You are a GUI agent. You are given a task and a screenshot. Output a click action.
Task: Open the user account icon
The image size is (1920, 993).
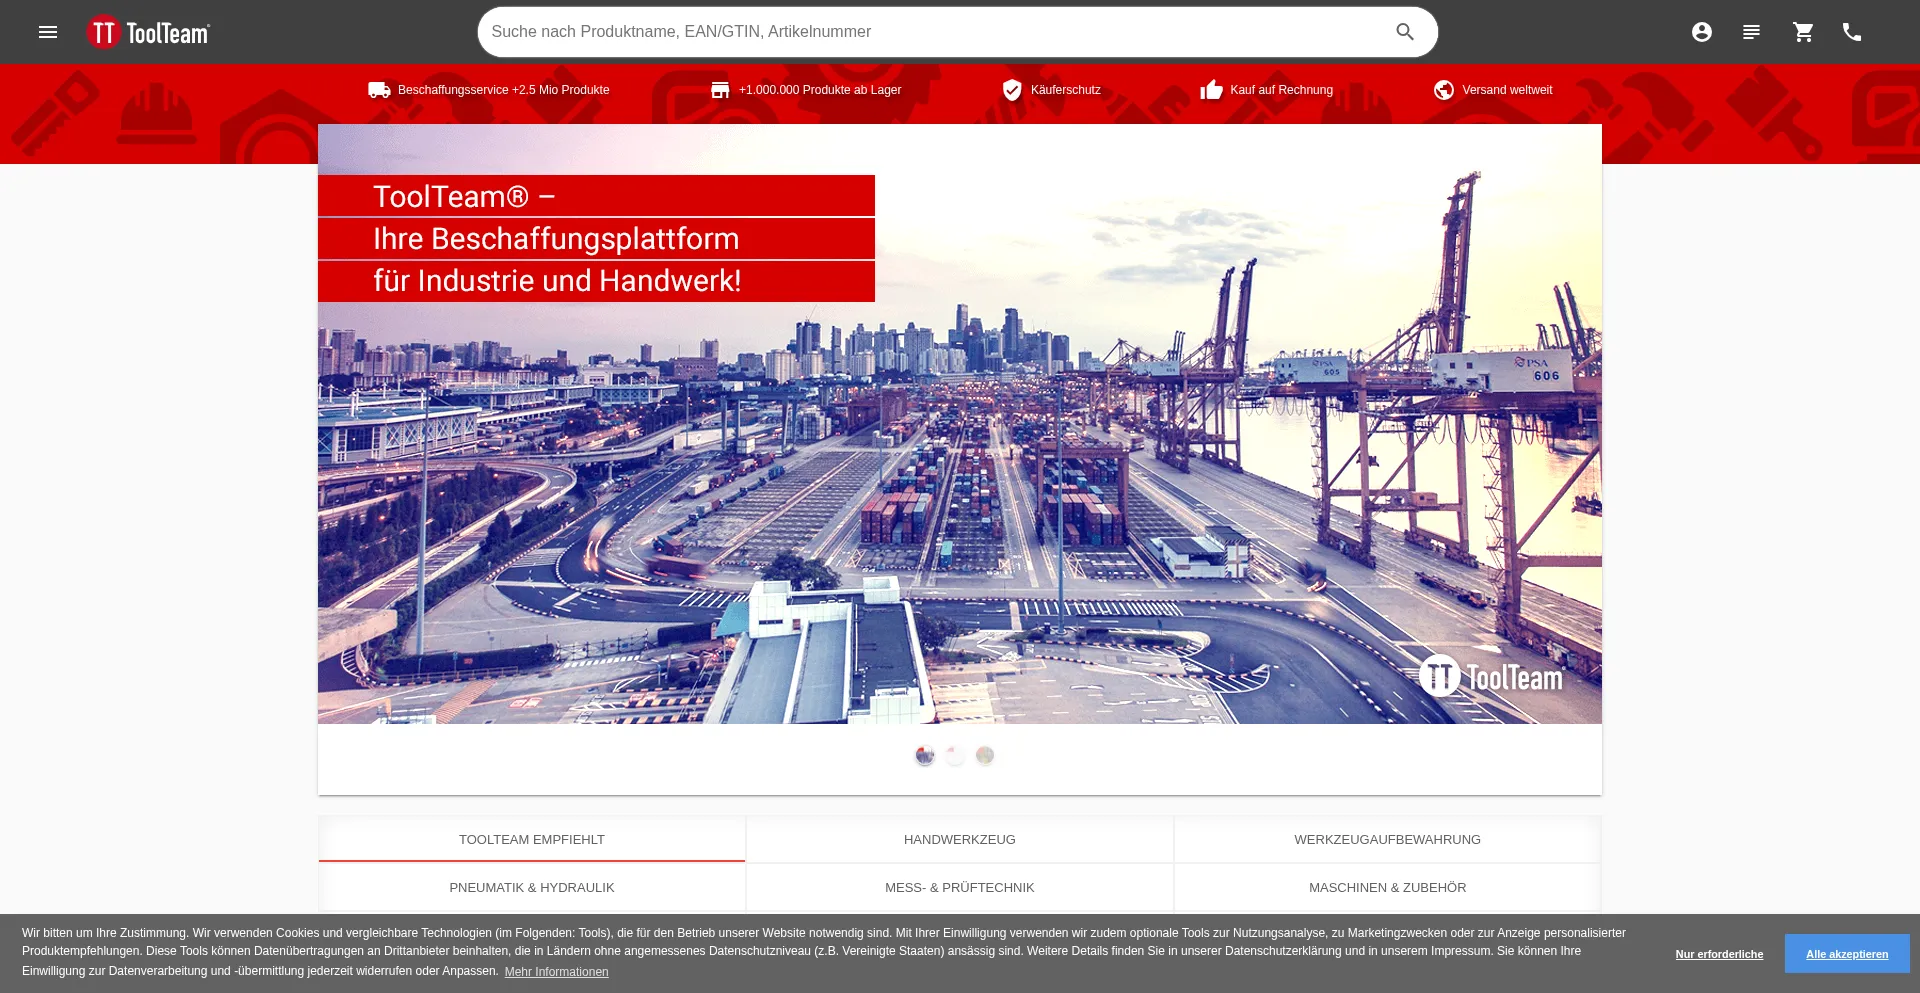pos(1702,32)
